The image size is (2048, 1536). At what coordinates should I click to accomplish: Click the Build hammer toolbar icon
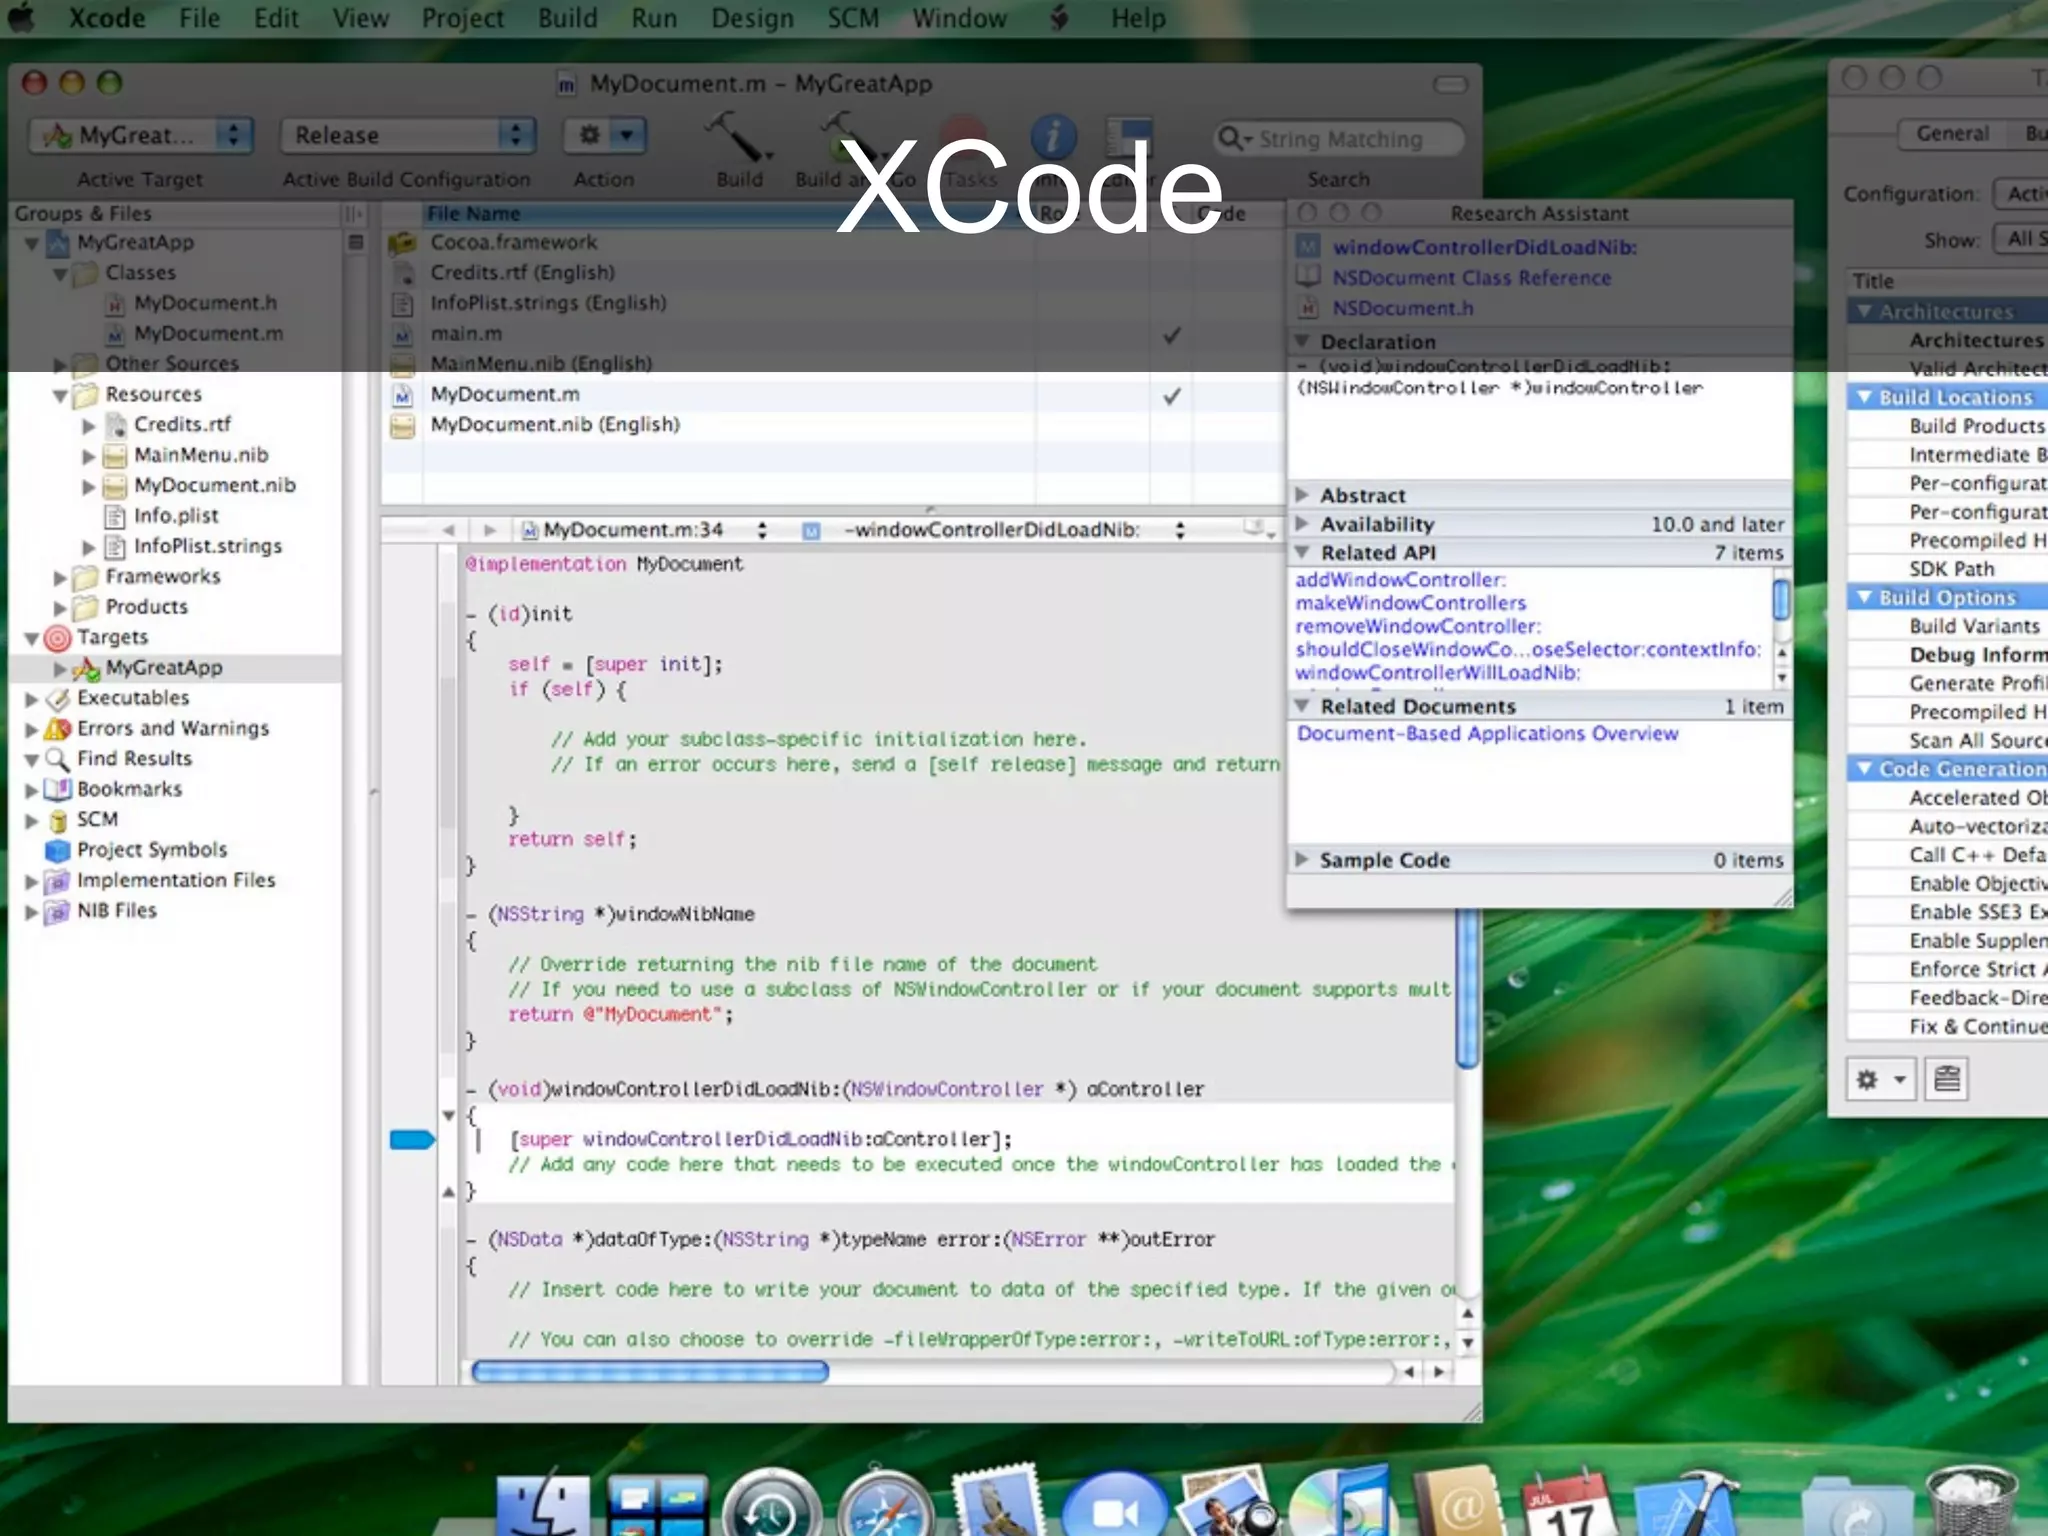738,137
